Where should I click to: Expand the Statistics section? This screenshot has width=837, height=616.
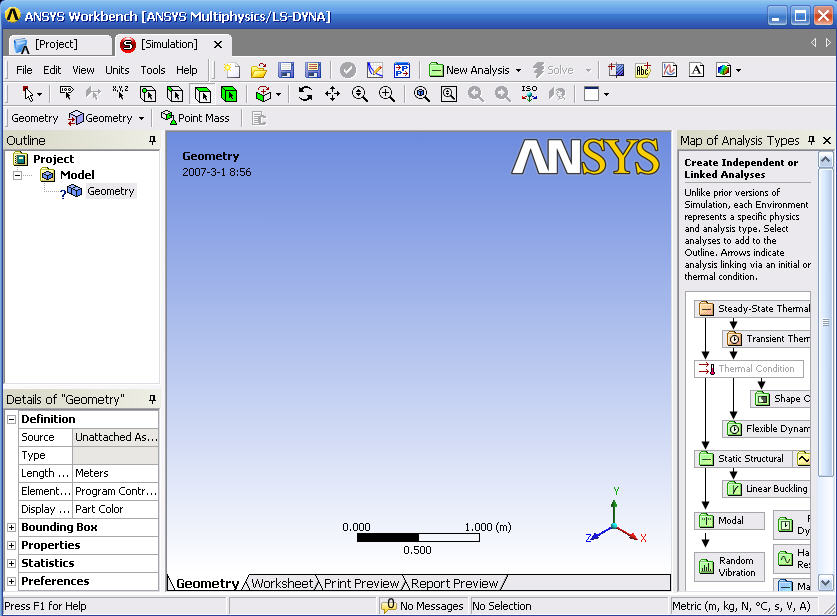tap(11, 564)
